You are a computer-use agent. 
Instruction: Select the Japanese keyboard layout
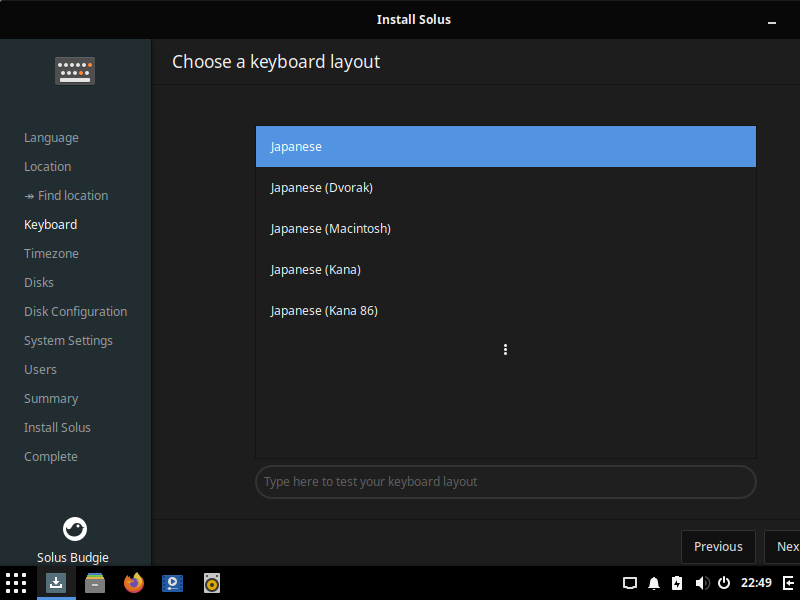(506, 146)
